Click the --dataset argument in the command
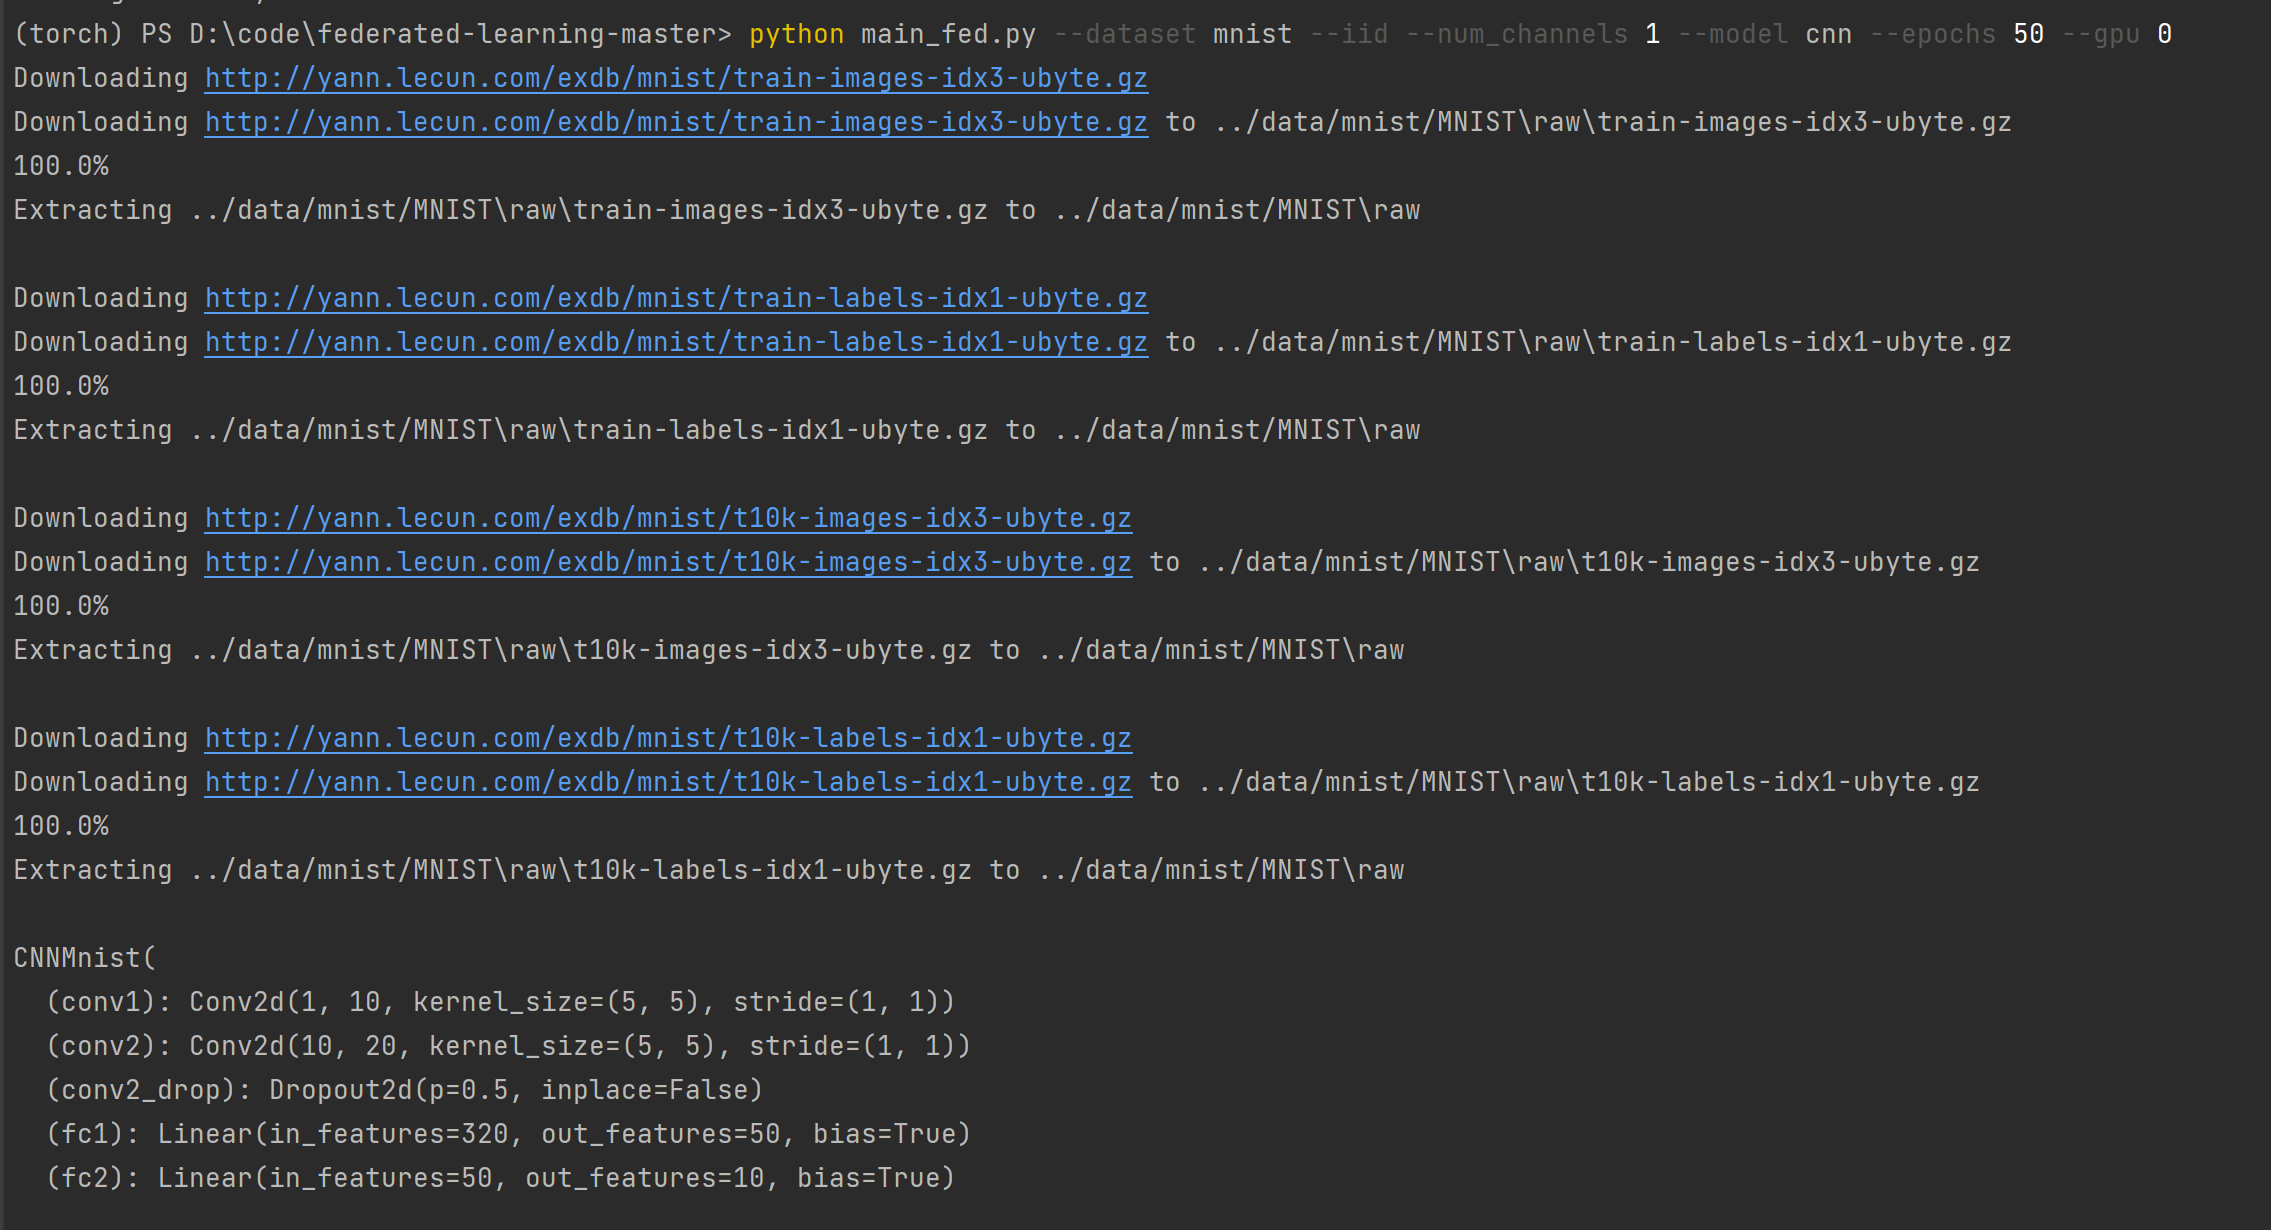This screenshot has width=2271, height=1230. 1124,34
